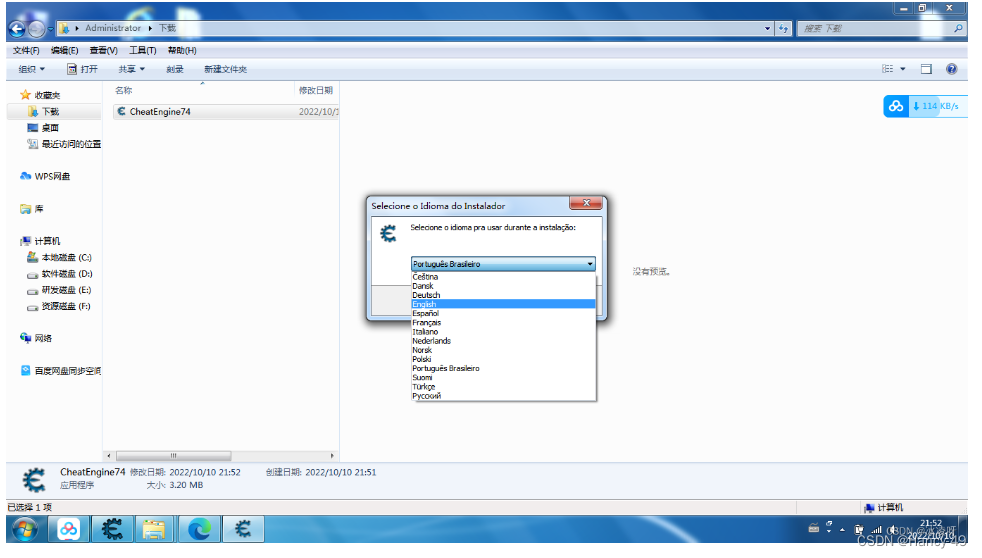Choose Español from language list
The width and height of the screenshot is (982, 558).
(504, 314)
